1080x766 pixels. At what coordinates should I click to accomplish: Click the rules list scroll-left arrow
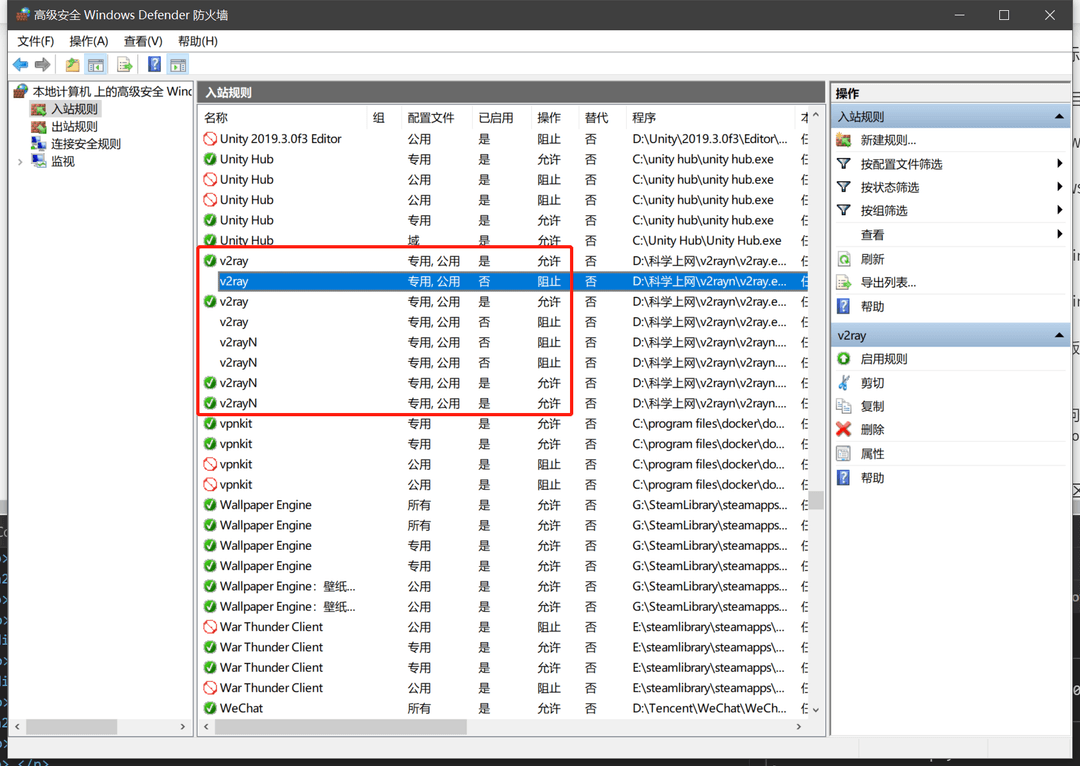tap(207, 727)
